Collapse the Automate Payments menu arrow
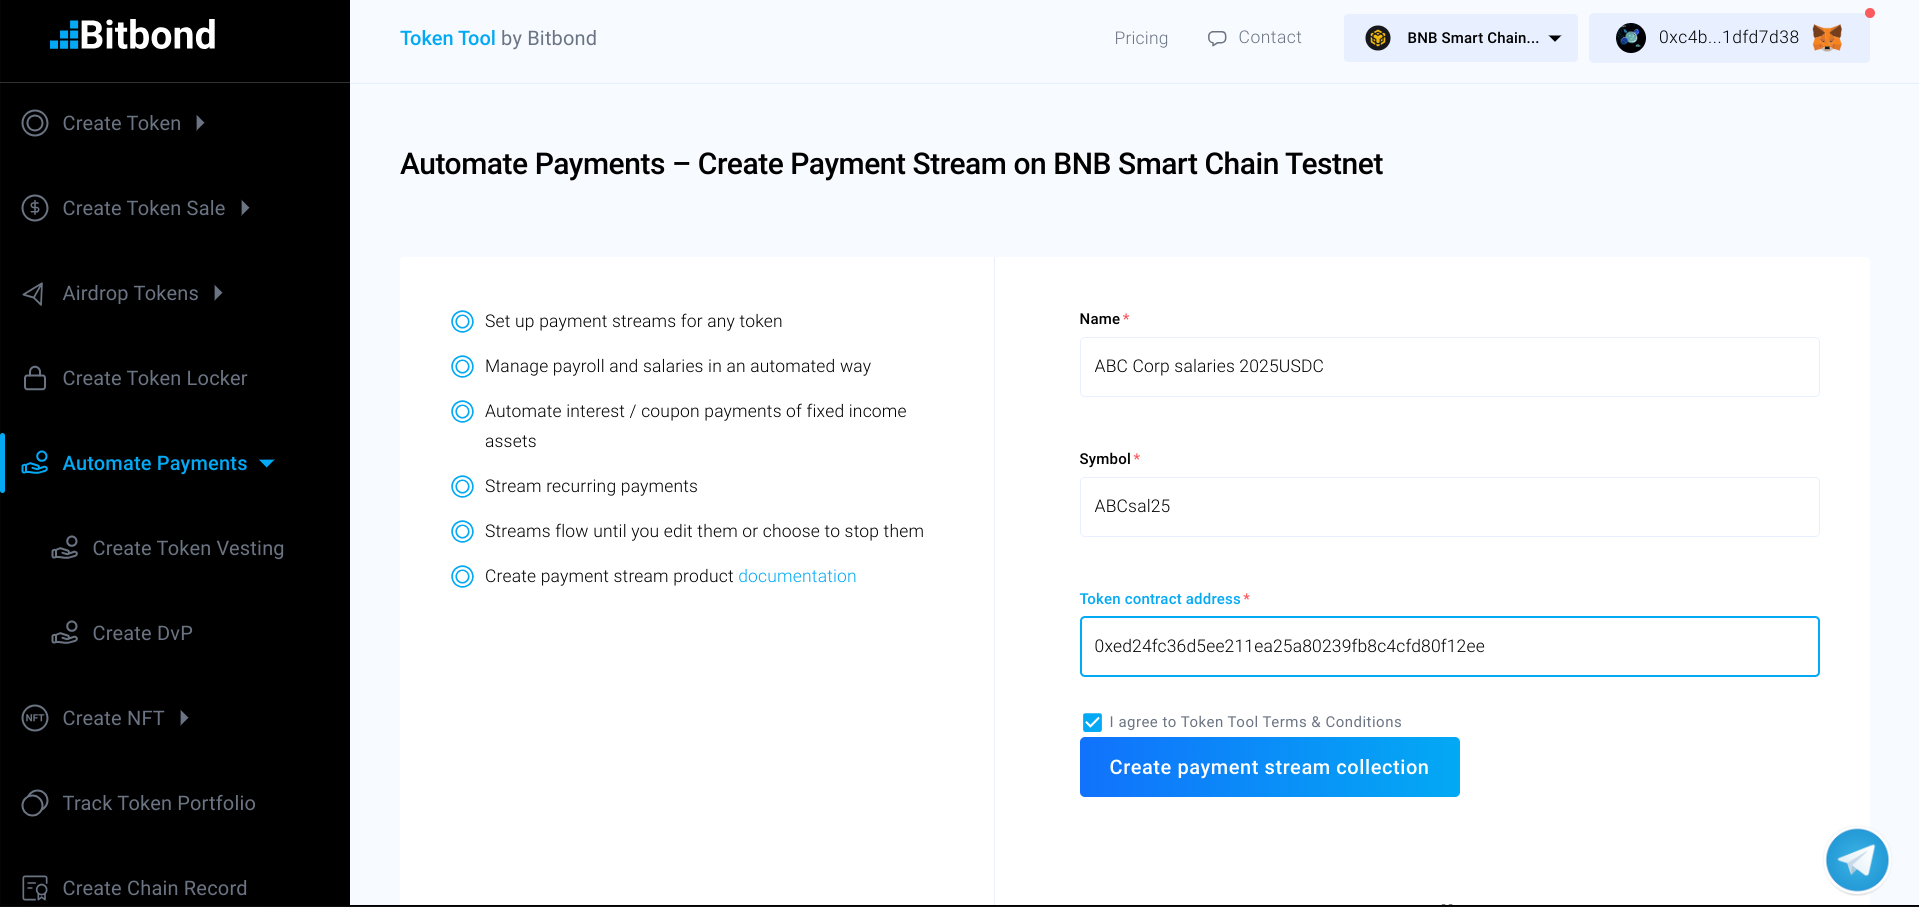Screen dimensions: 1919x907 click(267, 463)
